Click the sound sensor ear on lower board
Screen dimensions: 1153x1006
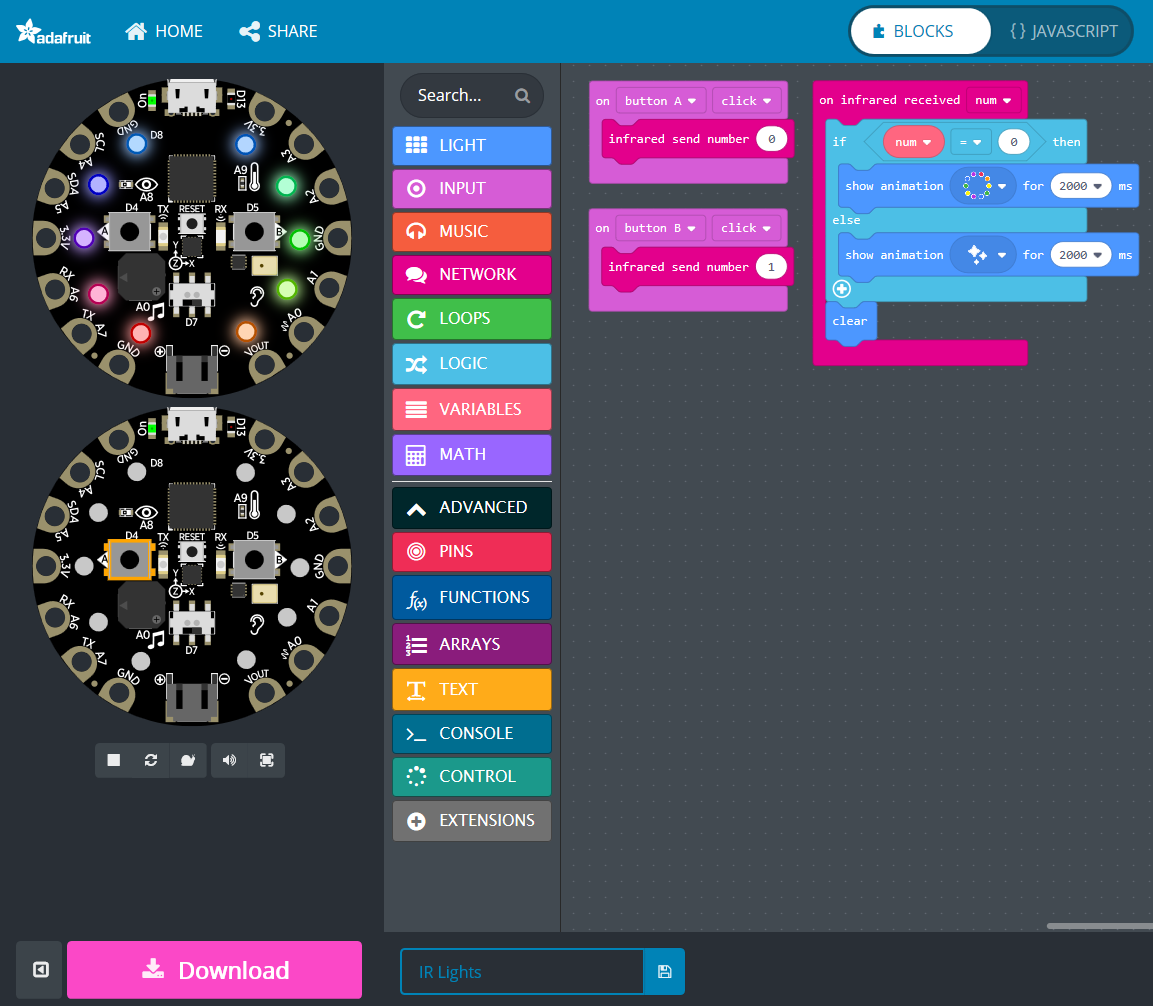click(256, 624)
